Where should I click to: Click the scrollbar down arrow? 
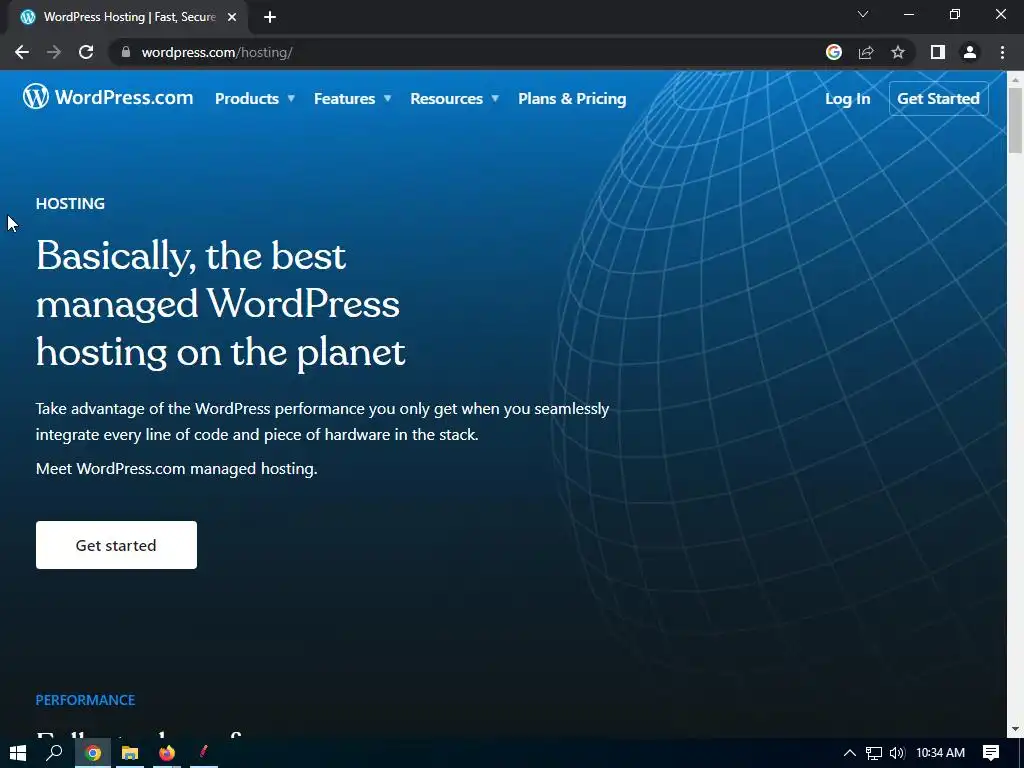click(x=1015, y=729)
